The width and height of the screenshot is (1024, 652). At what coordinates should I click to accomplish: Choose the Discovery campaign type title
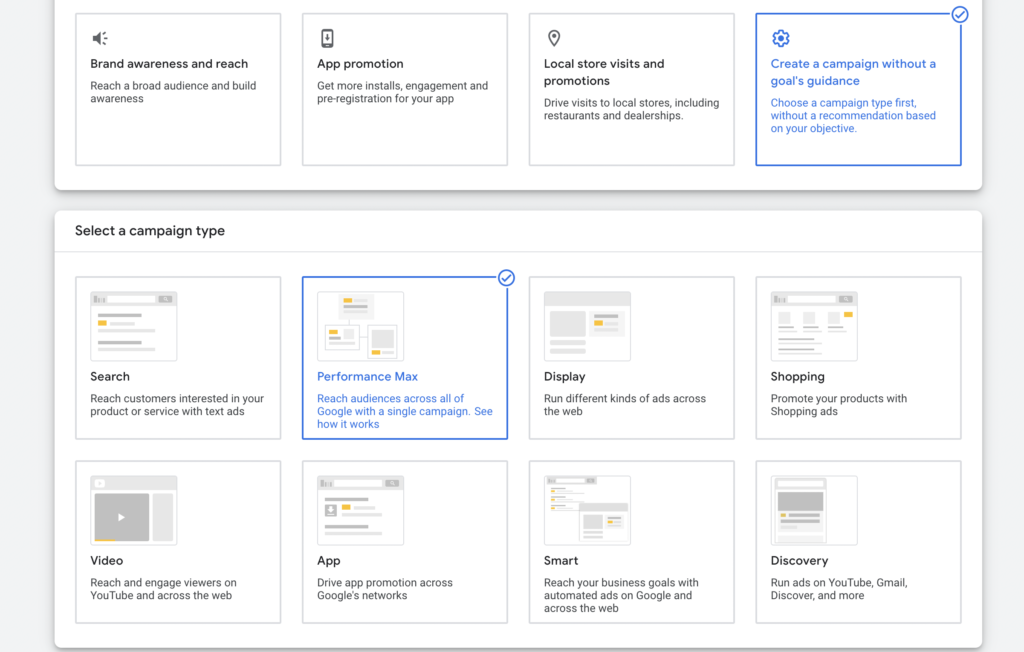[x=799, y=561]
